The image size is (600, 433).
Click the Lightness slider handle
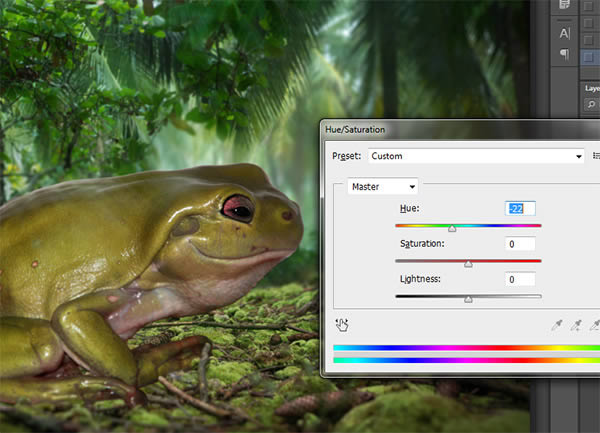pos(468,299)
